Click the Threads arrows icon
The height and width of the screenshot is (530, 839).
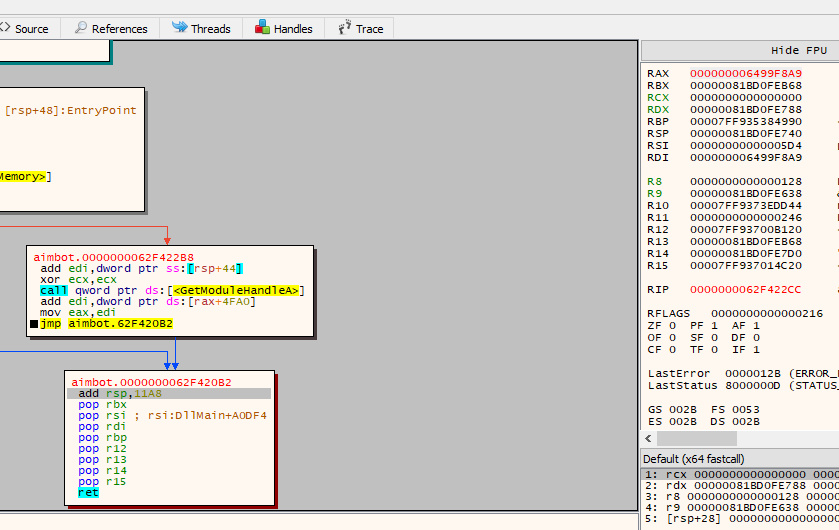click(179, 27)
